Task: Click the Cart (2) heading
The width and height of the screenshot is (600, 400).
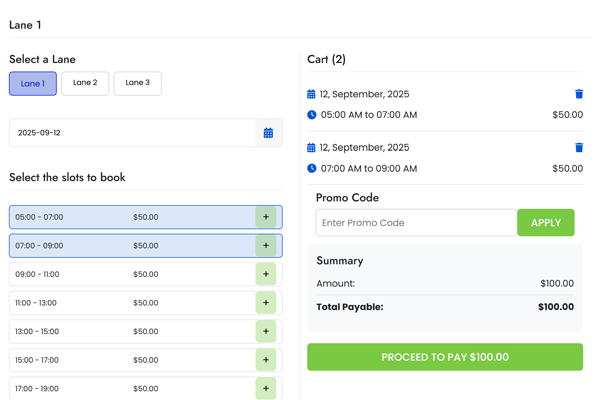Action: coord(326,59)
